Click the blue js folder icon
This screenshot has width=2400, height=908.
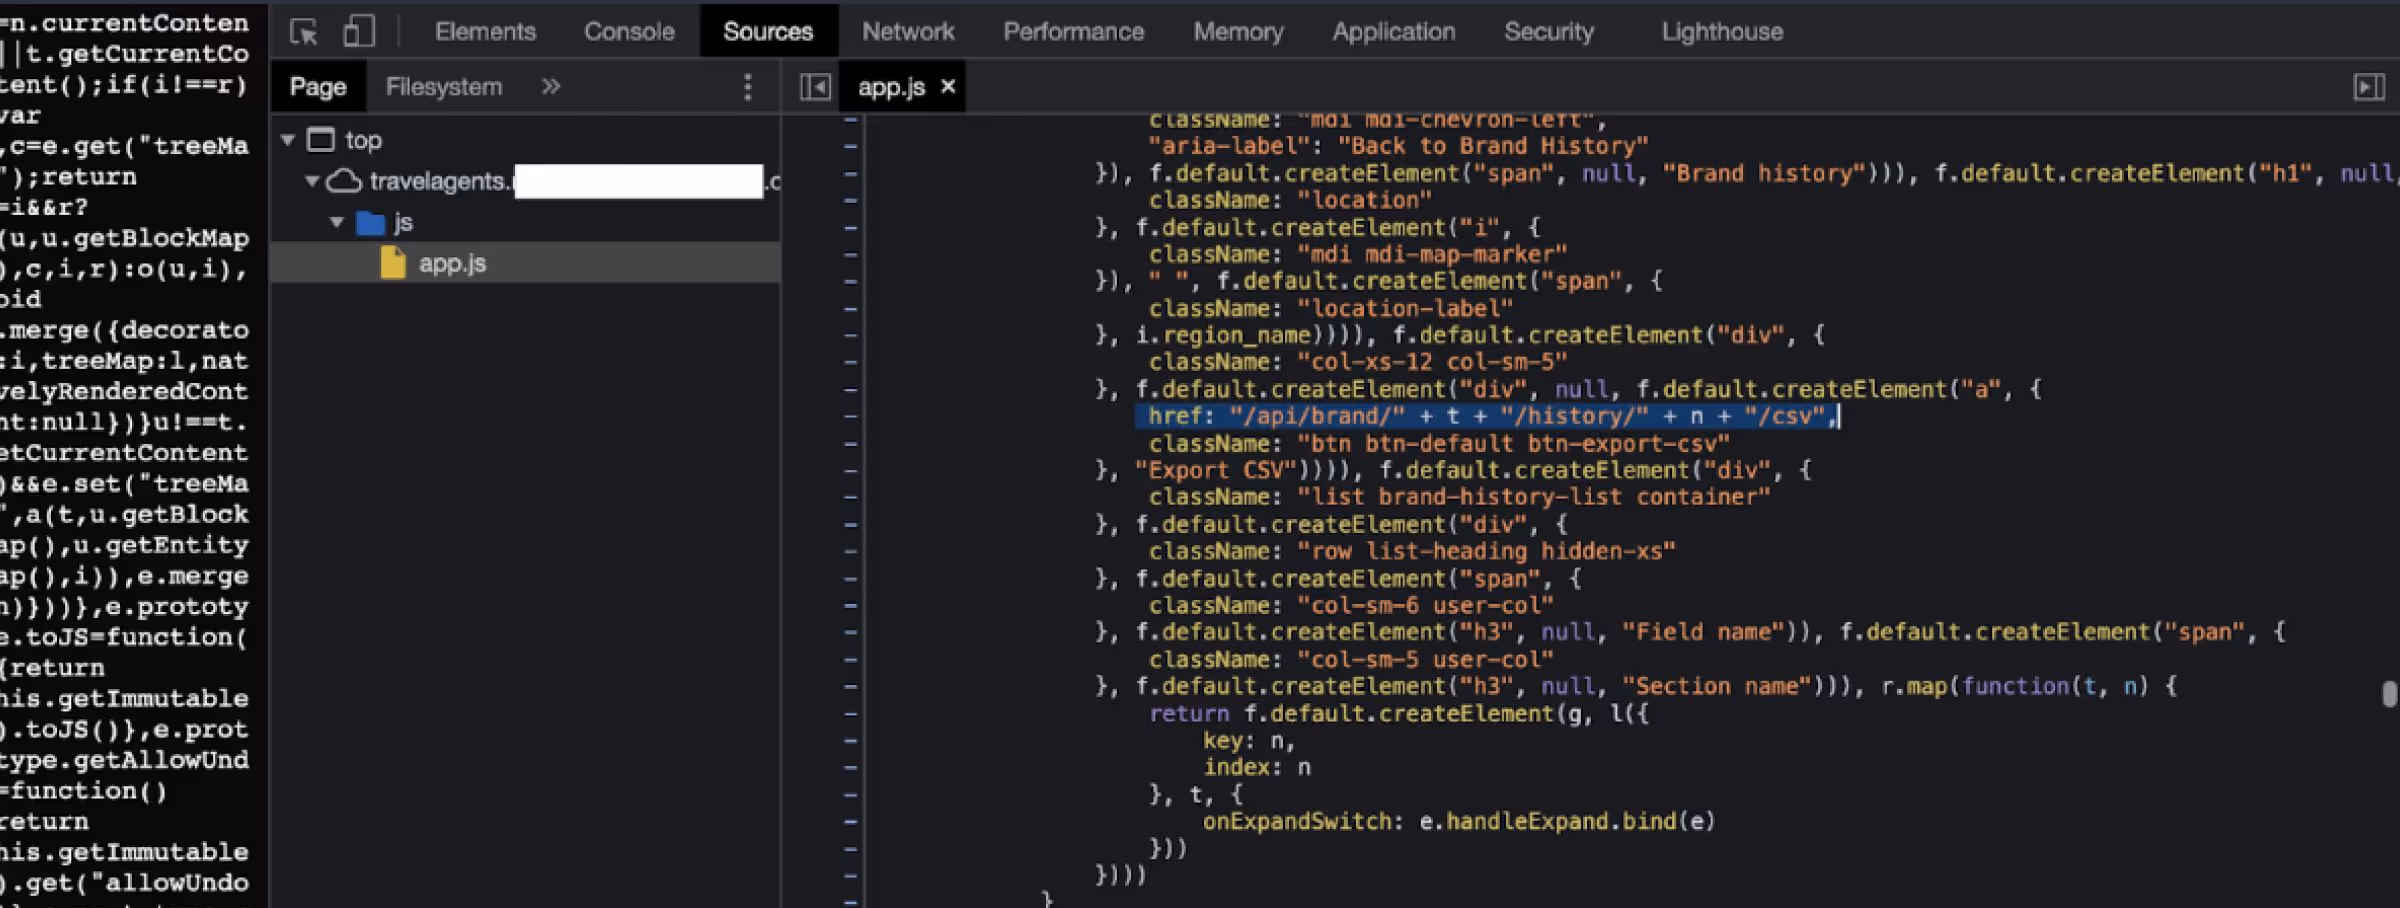370,222
